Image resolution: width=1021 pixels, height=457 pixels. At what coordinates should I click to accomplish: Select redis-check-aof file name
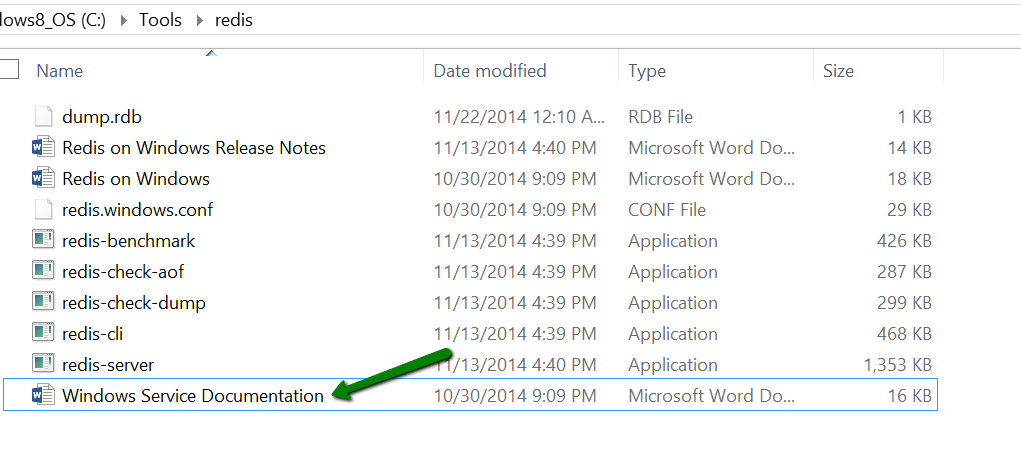point(123,271)
